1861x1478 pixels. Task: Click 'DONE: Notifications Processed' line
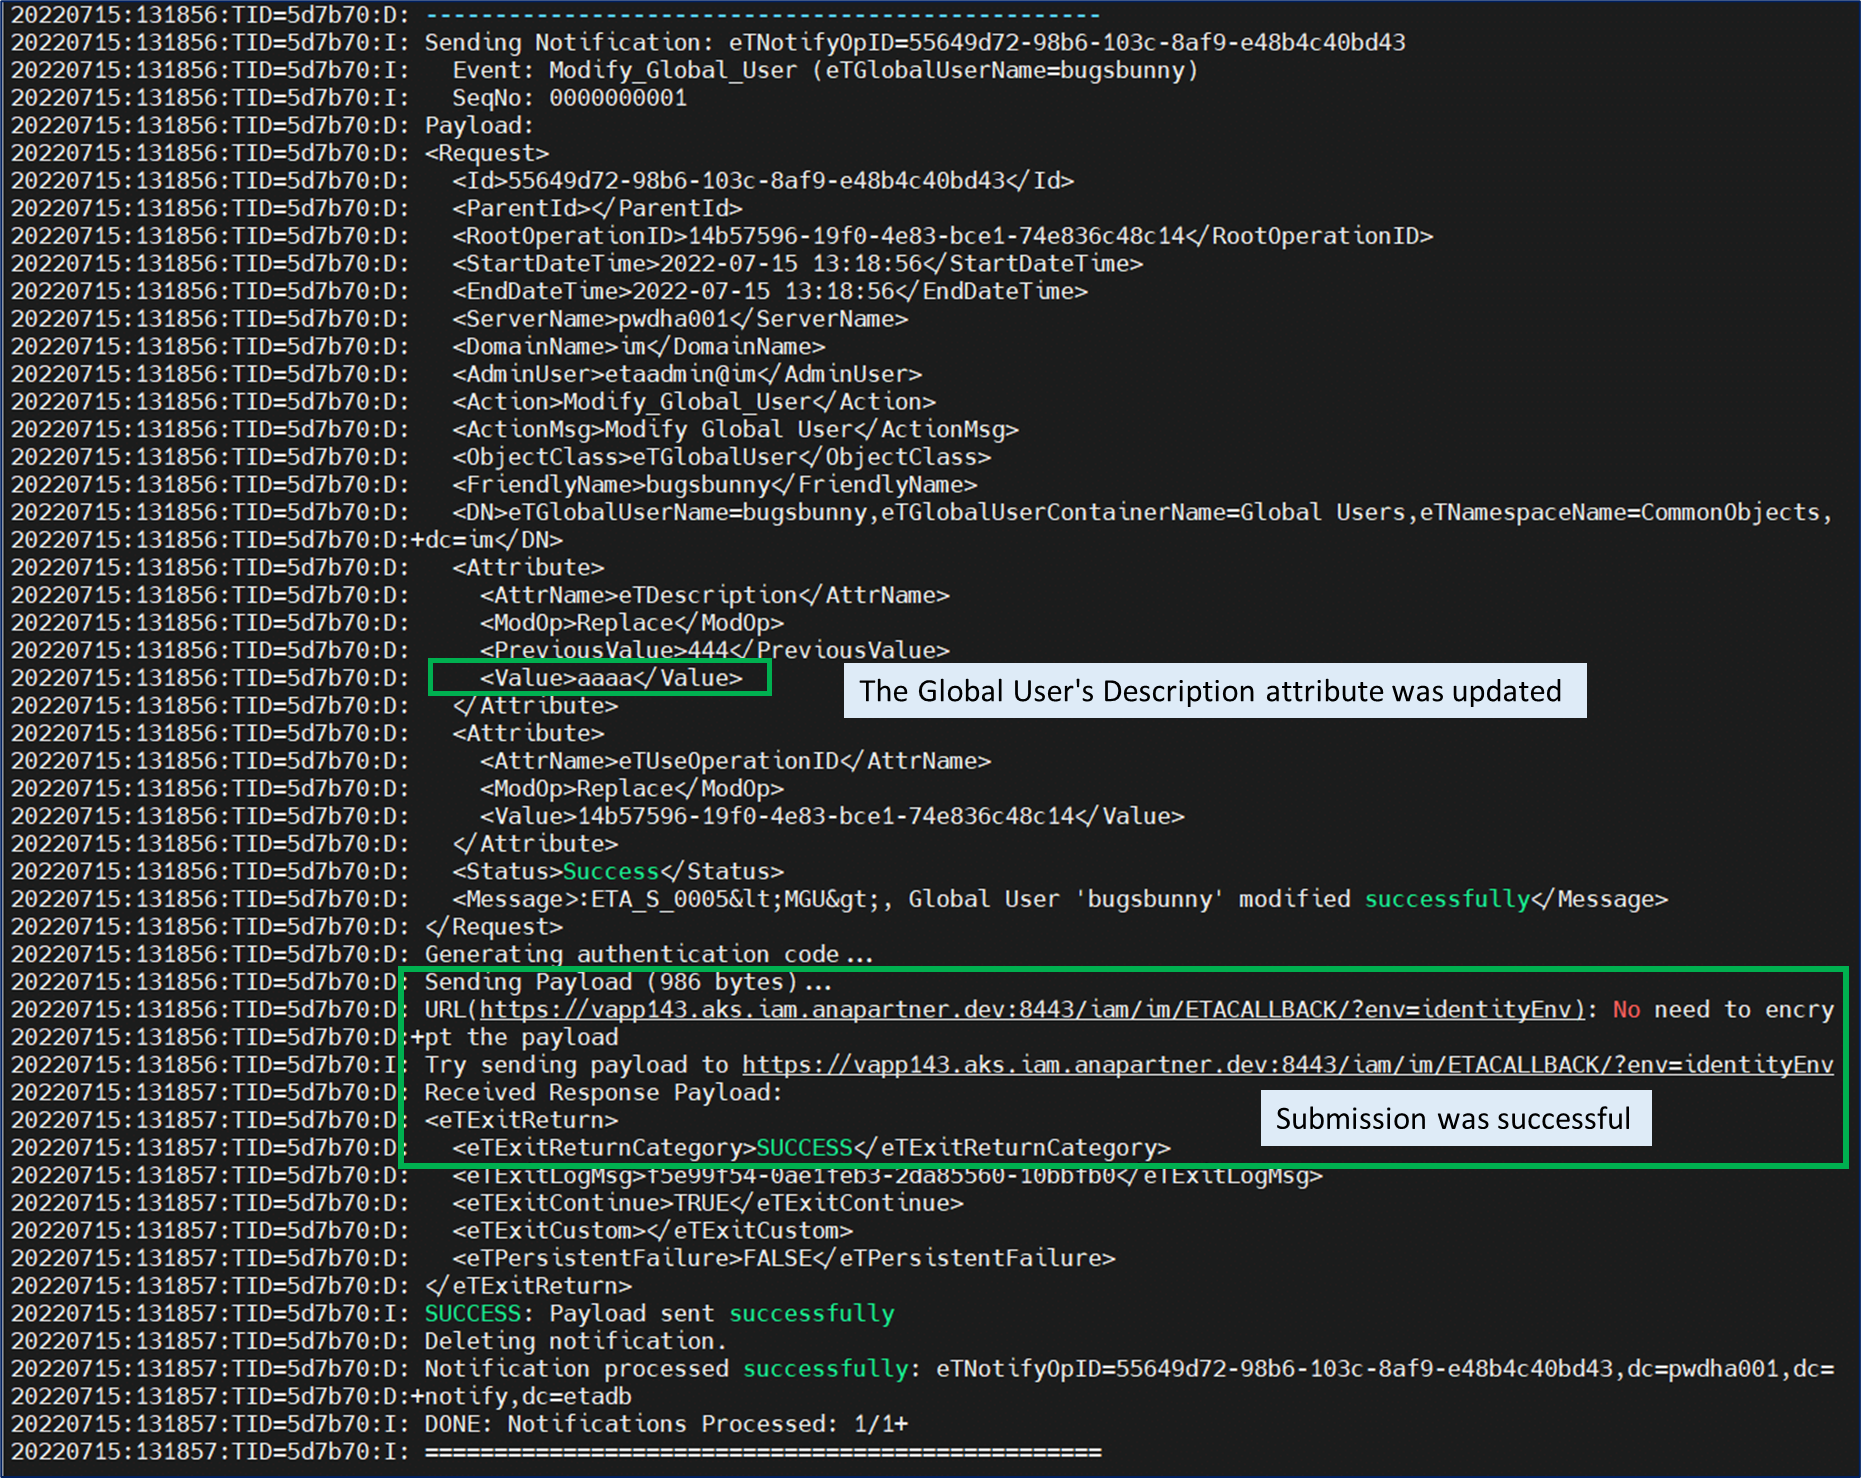[x=665, y=1423]
